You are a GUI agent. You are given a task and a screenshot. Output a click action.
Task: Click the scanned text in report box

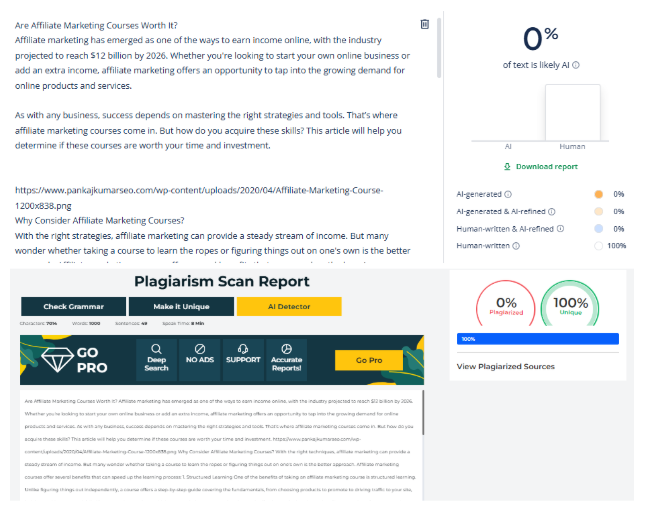click(x=220, y=445)
